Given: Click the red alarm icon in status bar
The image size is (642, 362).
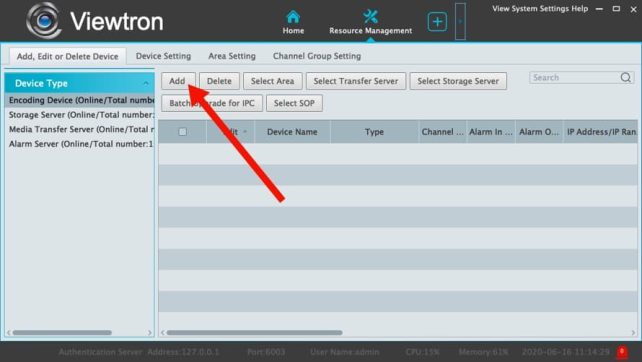Looking at the screenshot, I should tap(622, 352).
